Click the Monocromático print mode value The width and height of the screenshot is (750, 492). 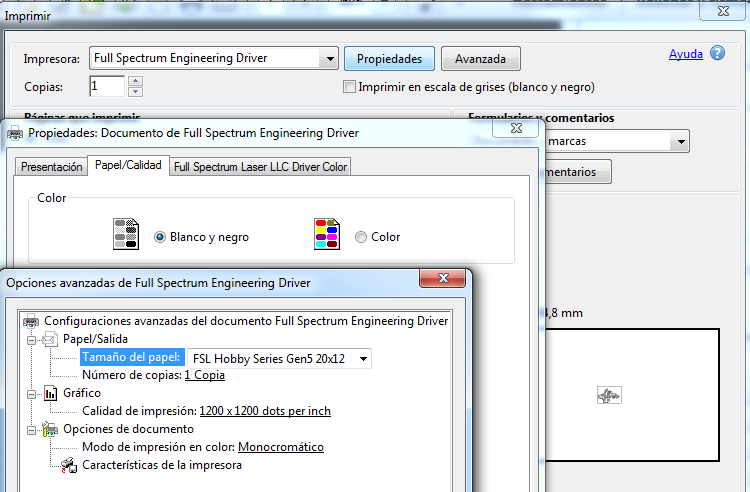click(281, 447)
